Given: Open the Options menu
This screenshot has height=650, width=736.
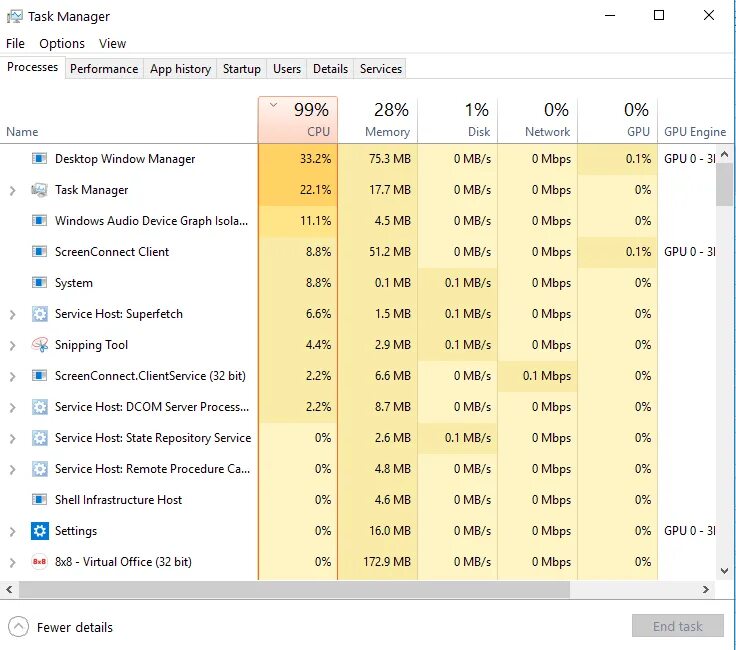Looking at the screenshot, I should 62,44.
